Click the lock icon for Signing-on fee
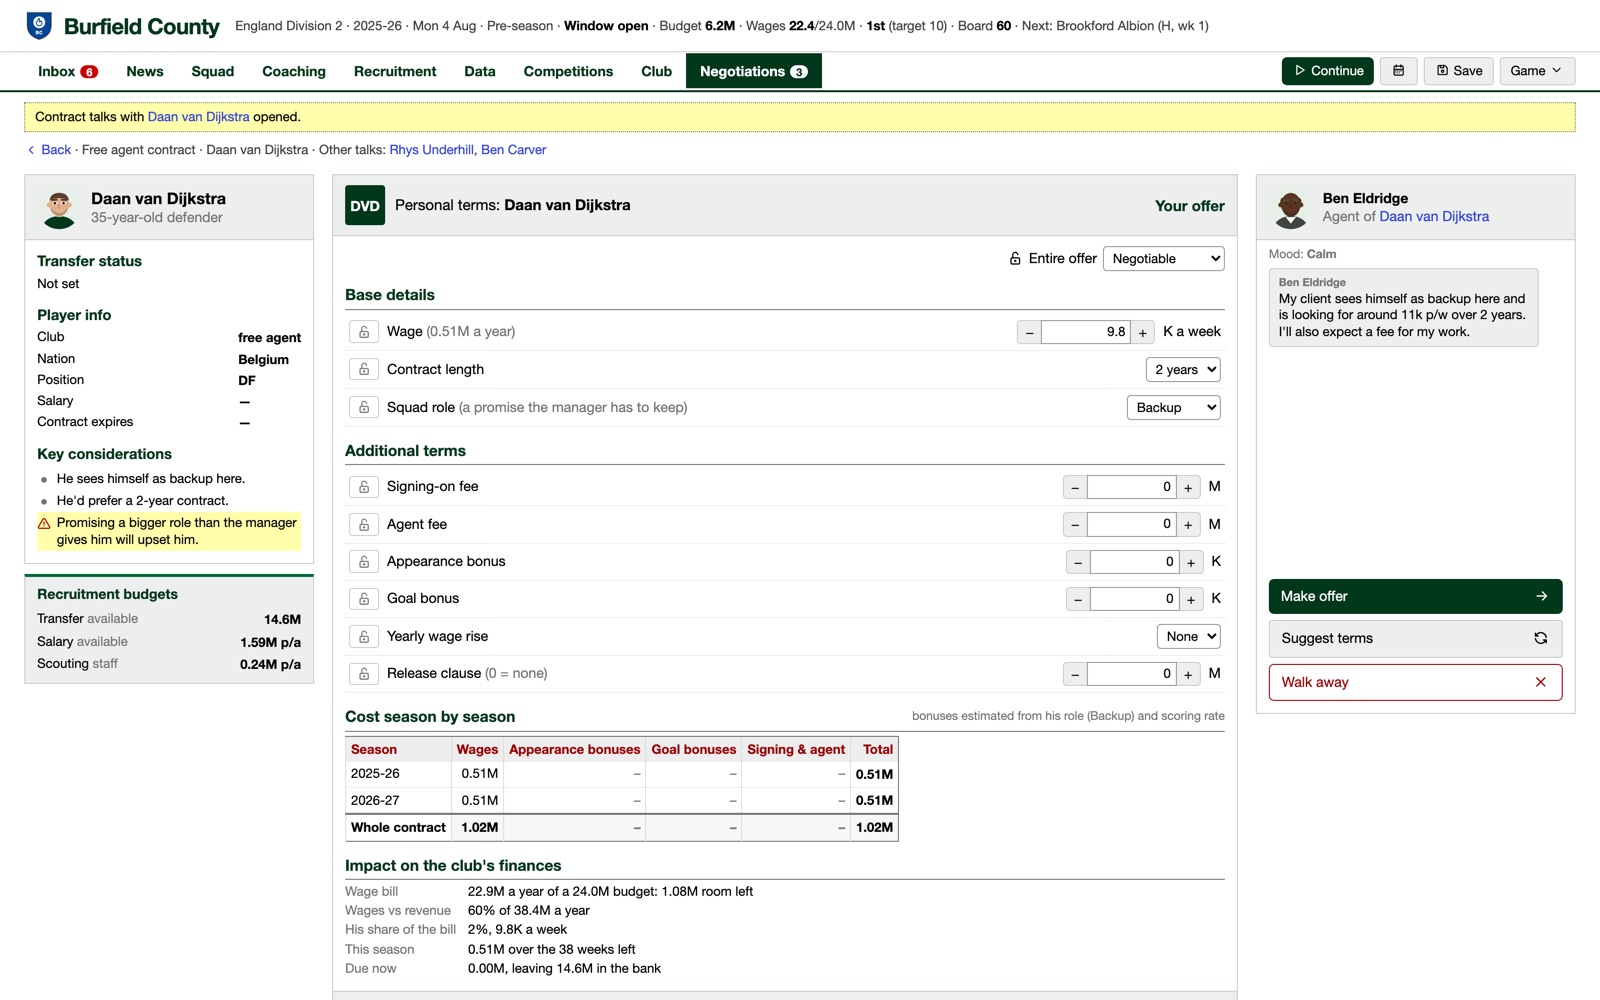 [x=364, y=487]
